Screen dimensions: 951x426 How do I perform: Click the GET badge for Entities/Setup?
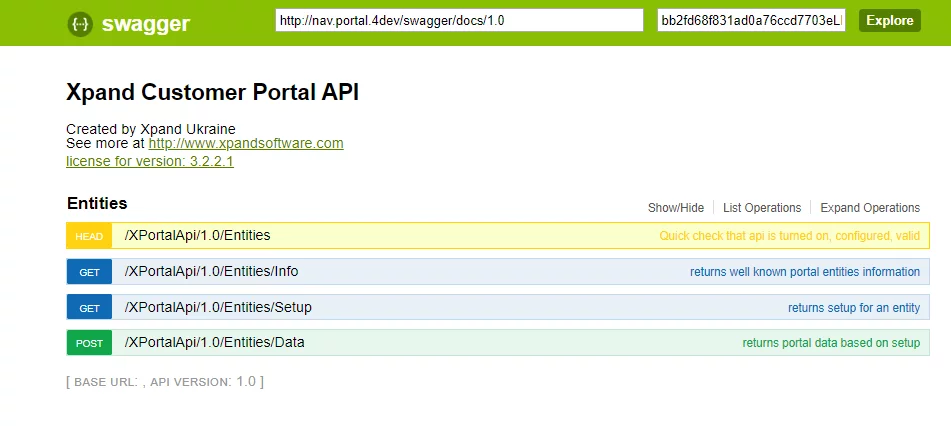89,308
